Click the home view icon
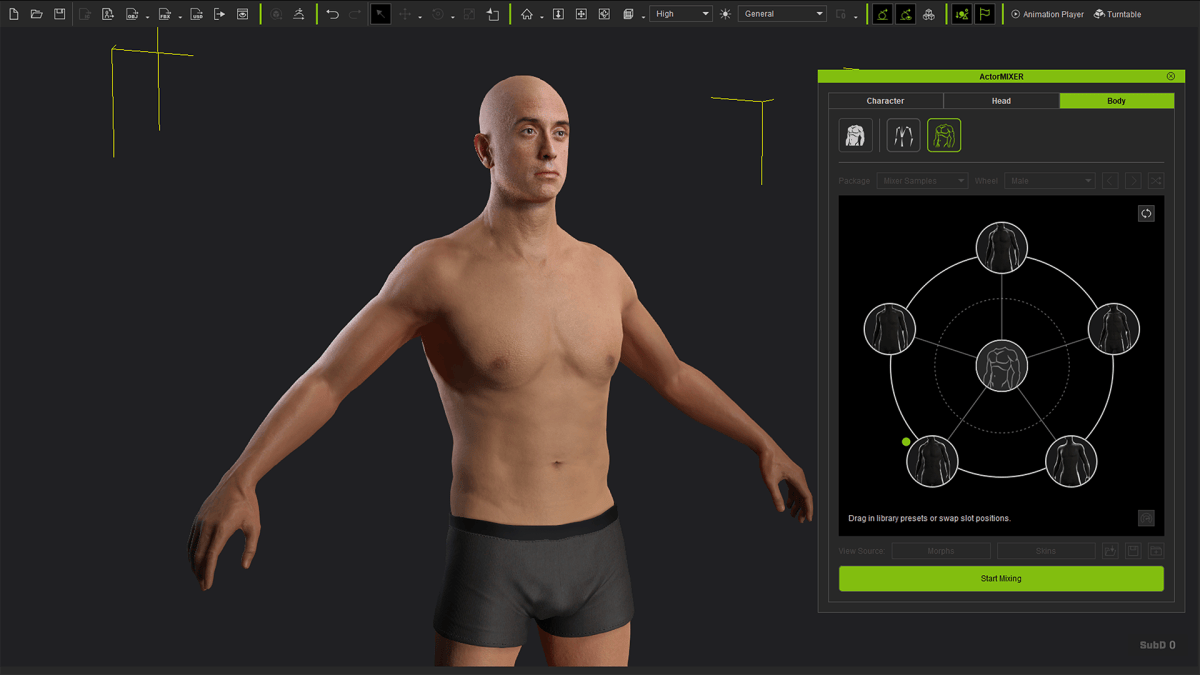1200x675 pixels. coord(527,14)
